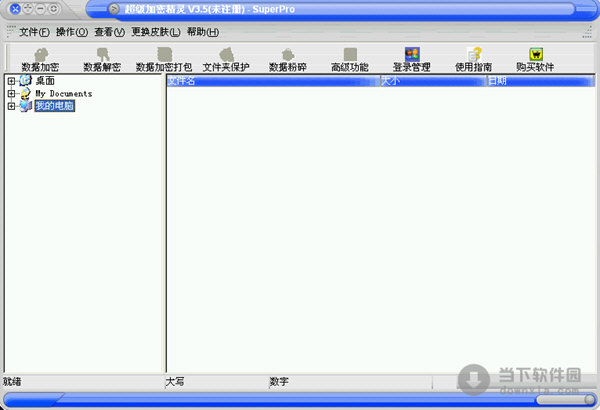This screenshot has width=600, height=410.
Task: Open the 操作(O) menu
Action: pyautogui.click(x=72, y=32)
